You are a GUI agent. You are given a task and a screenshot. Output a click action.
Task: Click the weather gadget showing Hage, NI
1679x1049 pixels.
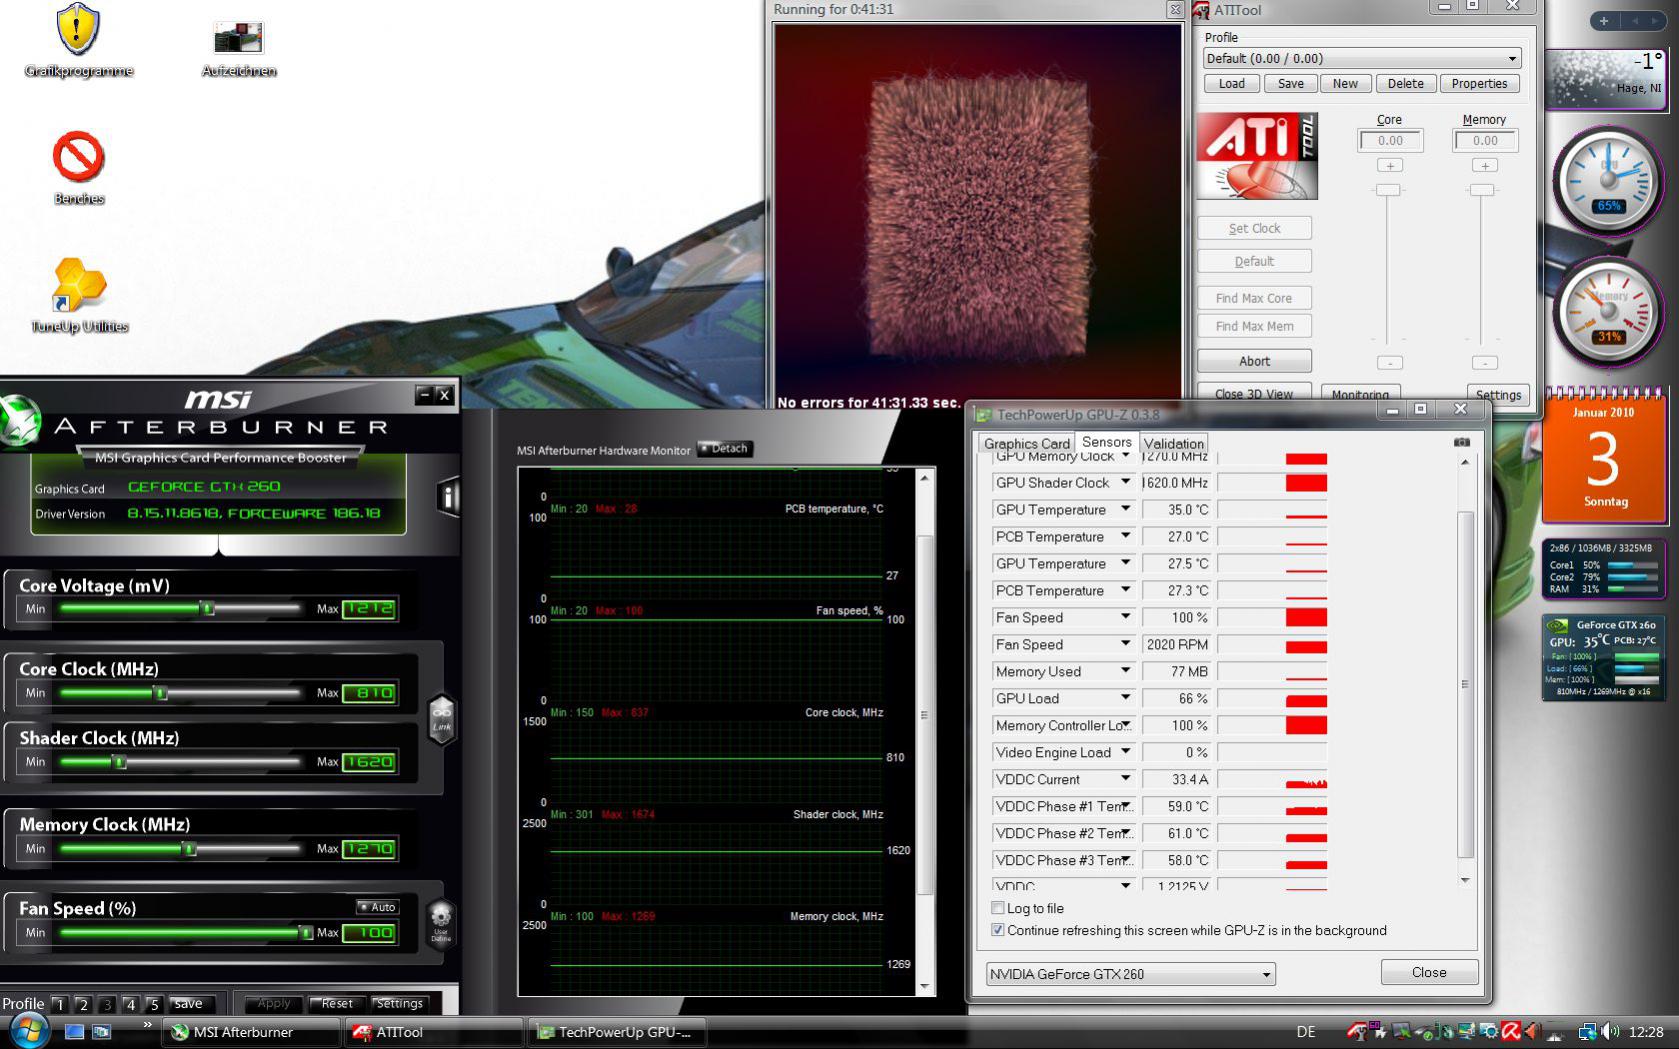point(1606,78)
